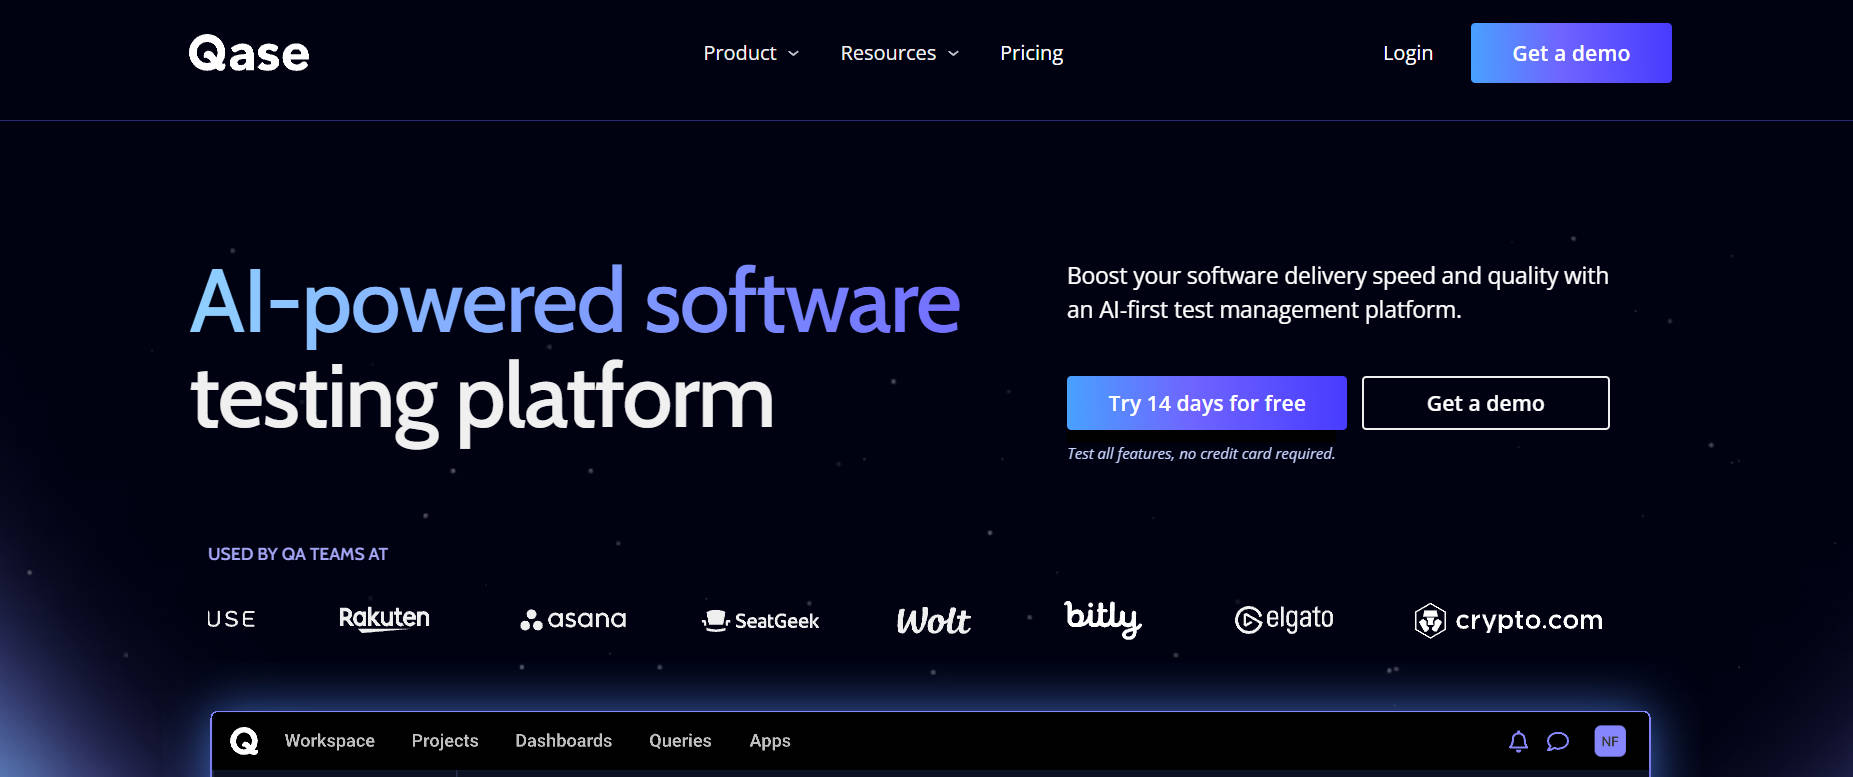Click the Rakuten logo
The width and height of the screenshot is (1853, 777).
384,619
